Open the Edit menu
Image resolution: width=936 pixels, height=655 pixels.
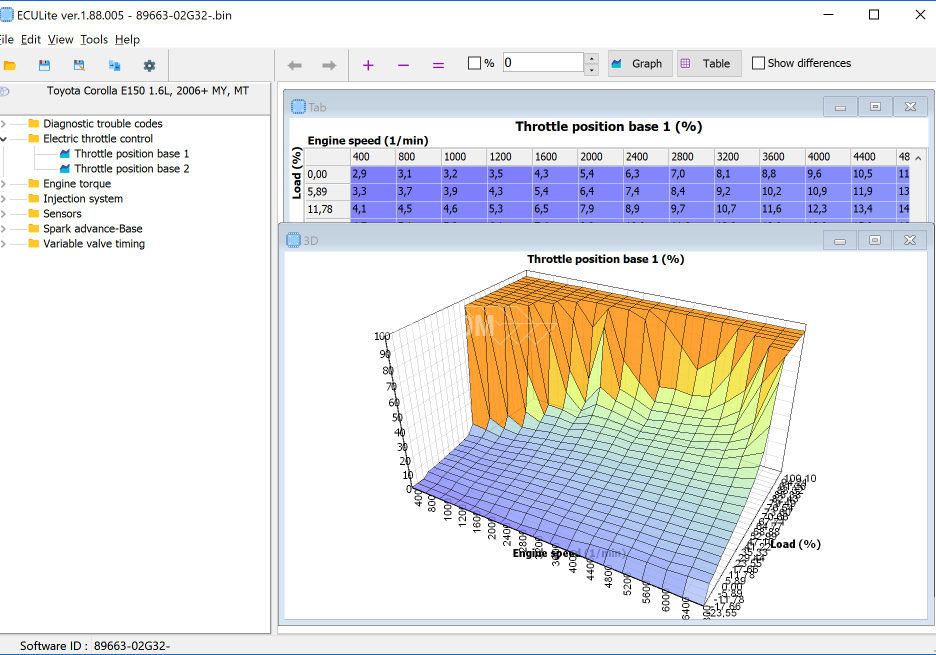tap(31, 39)
